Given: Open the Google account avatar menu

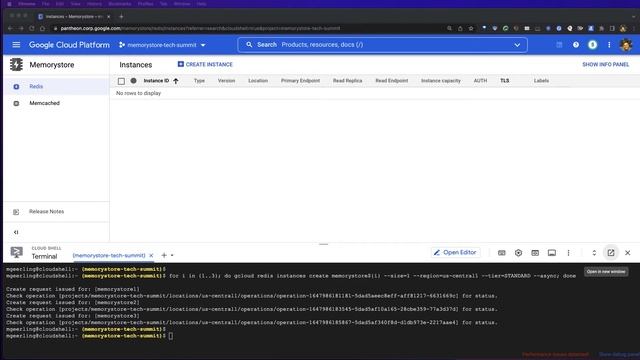Looking at the screenshot, I should click(626, 45).
